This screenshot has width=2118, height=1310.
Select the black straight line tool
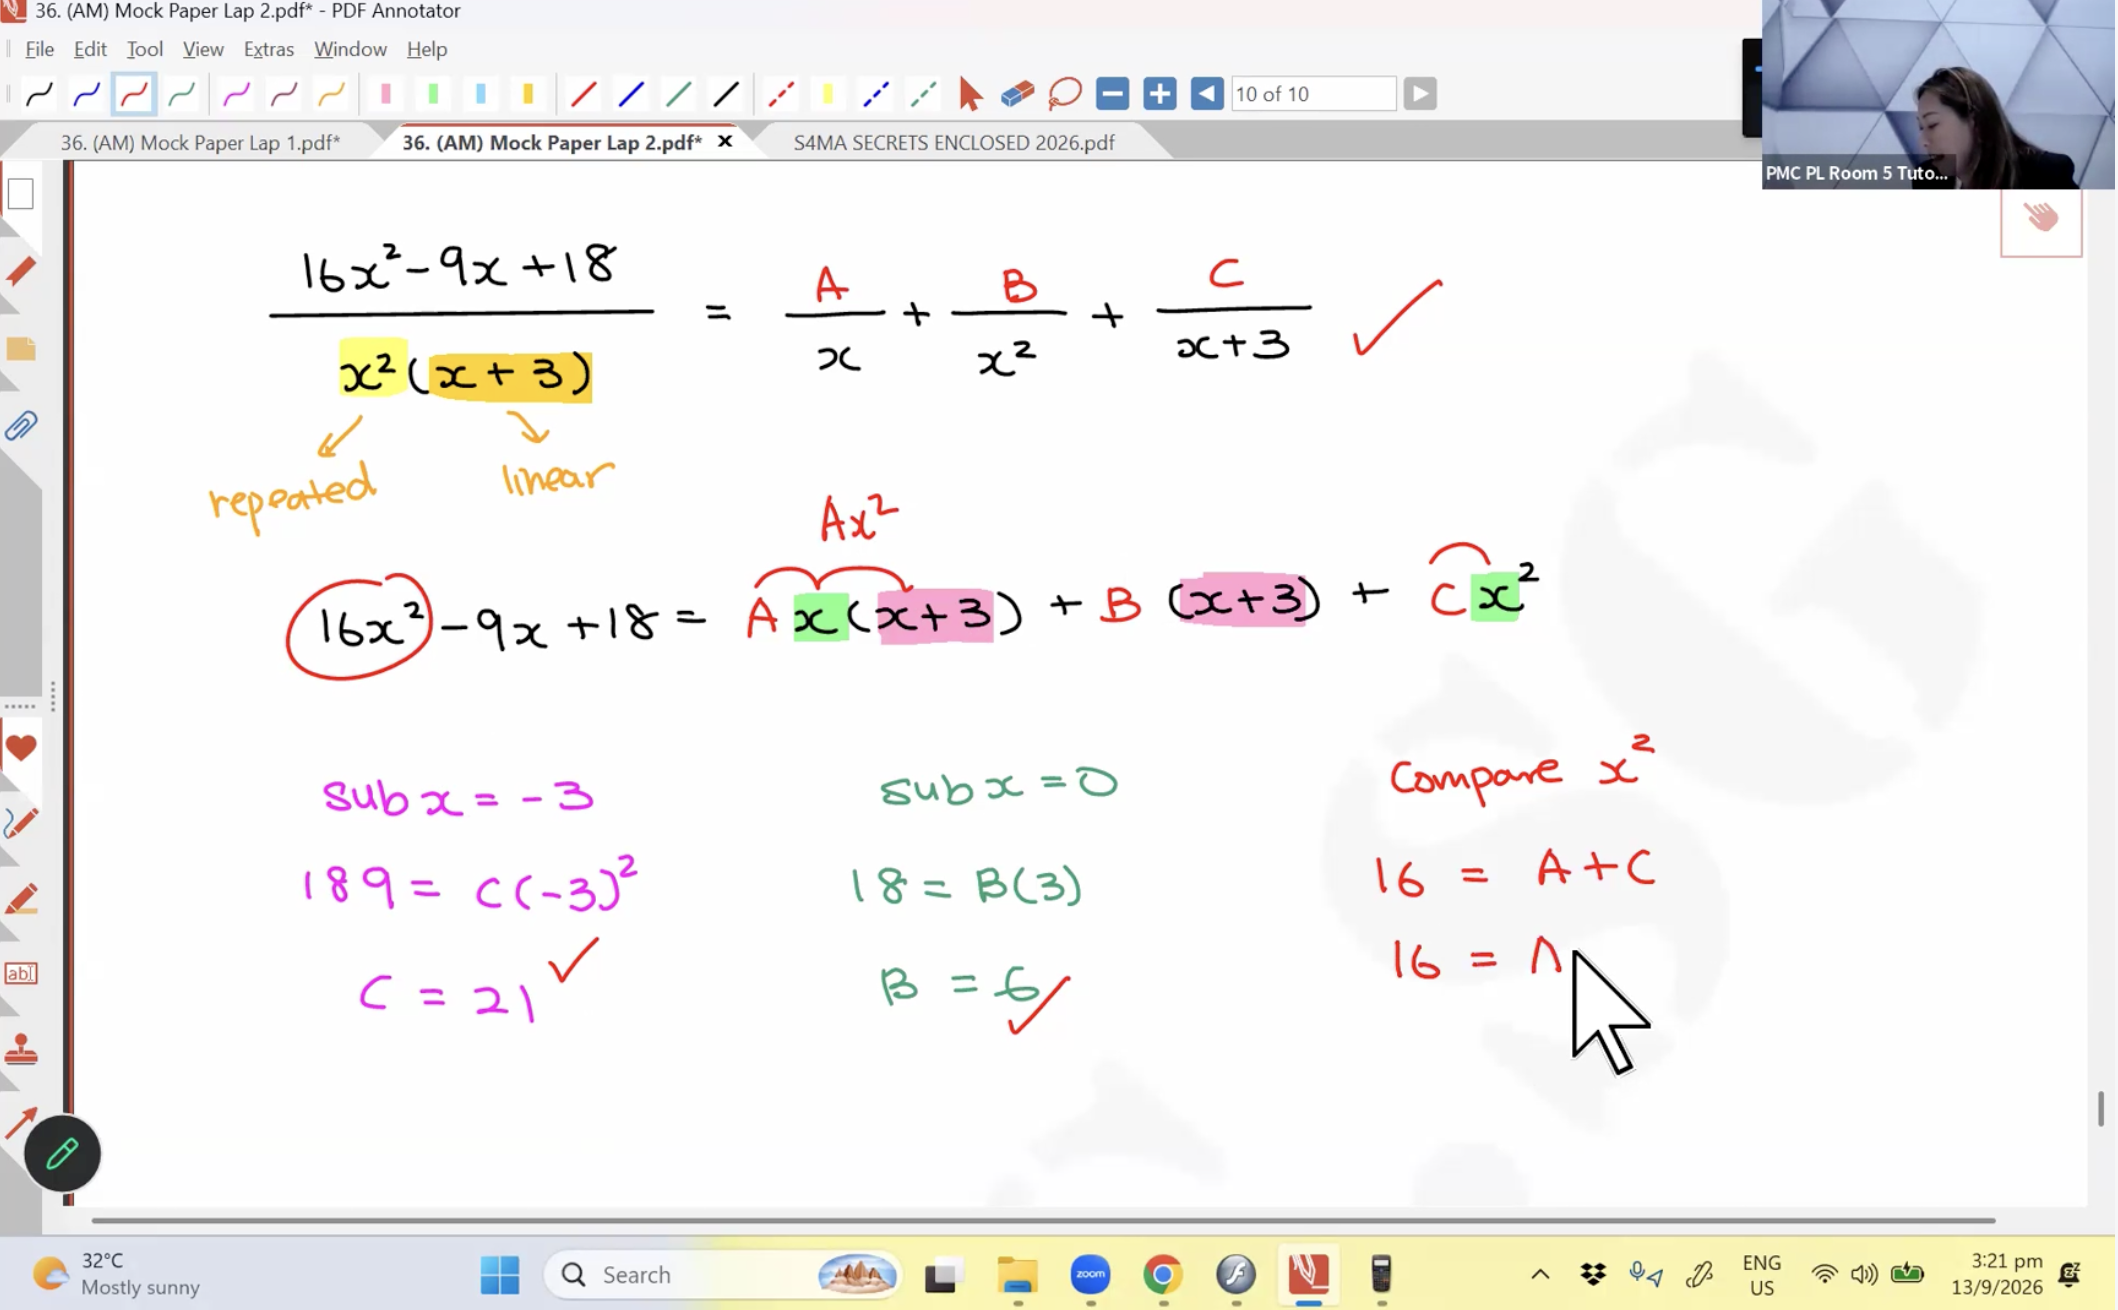click(726, 94)
